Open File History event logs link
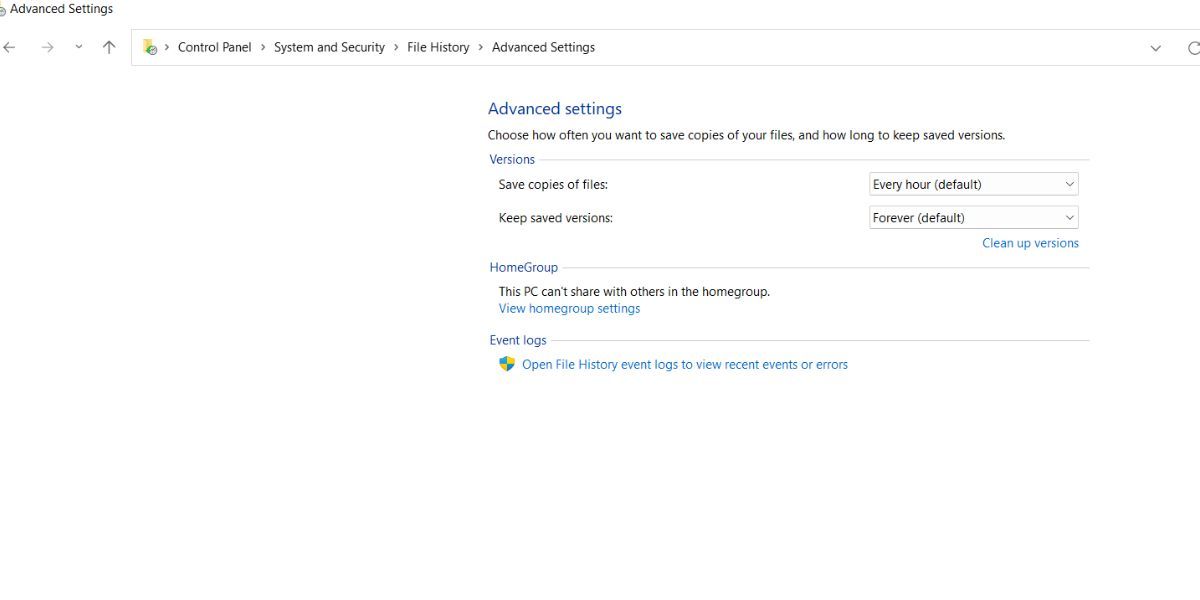Image resolution: width=1200 pixels, height=600 pixels. point(685,364)
